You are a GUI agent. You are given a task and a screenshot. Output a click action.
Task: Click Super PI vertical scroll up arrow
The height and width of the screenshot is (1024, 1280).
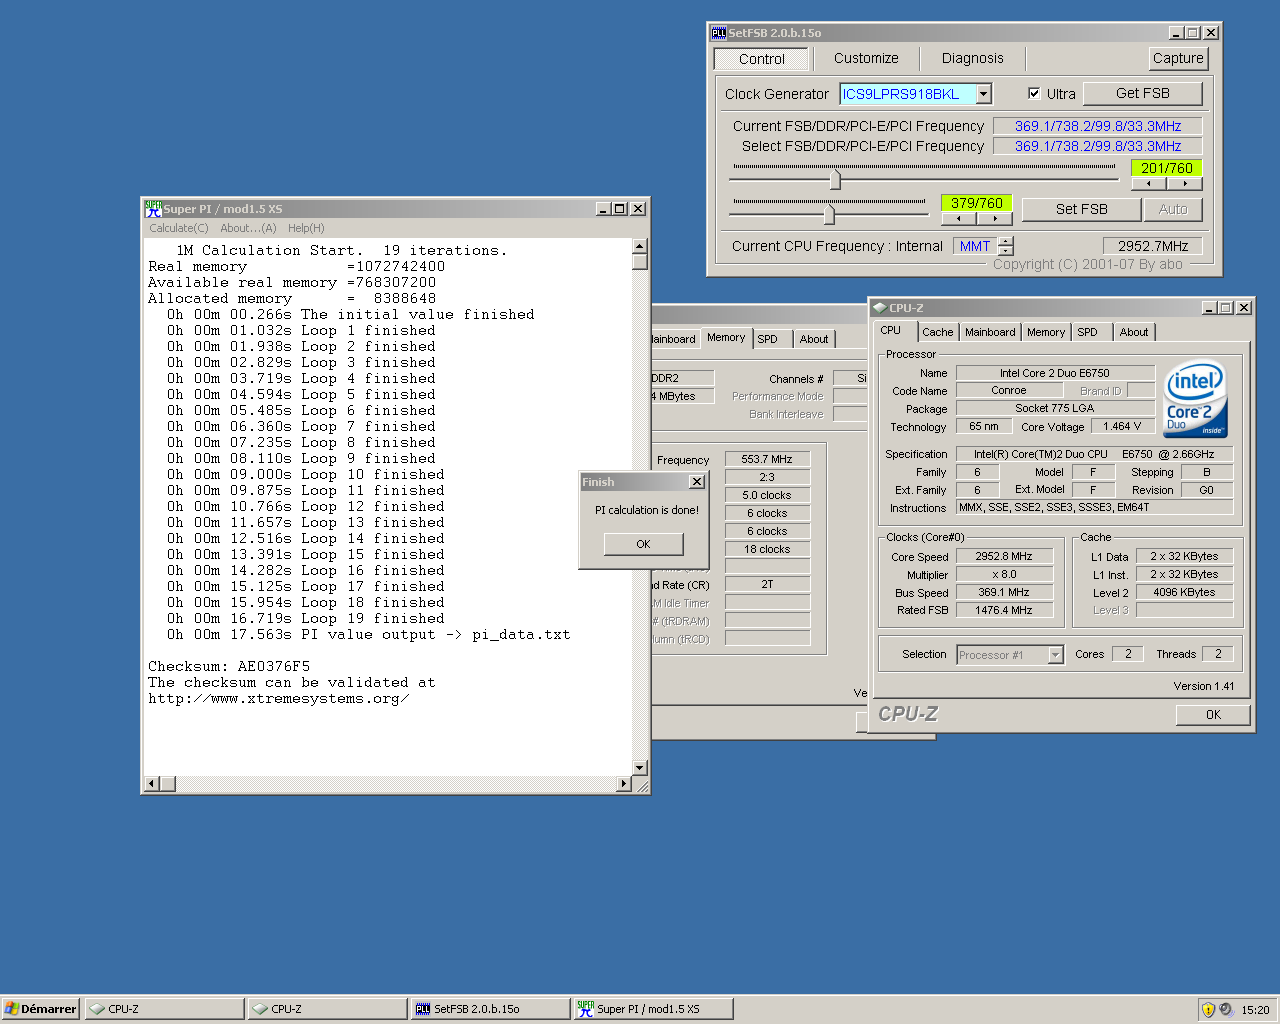coord(640,246)
